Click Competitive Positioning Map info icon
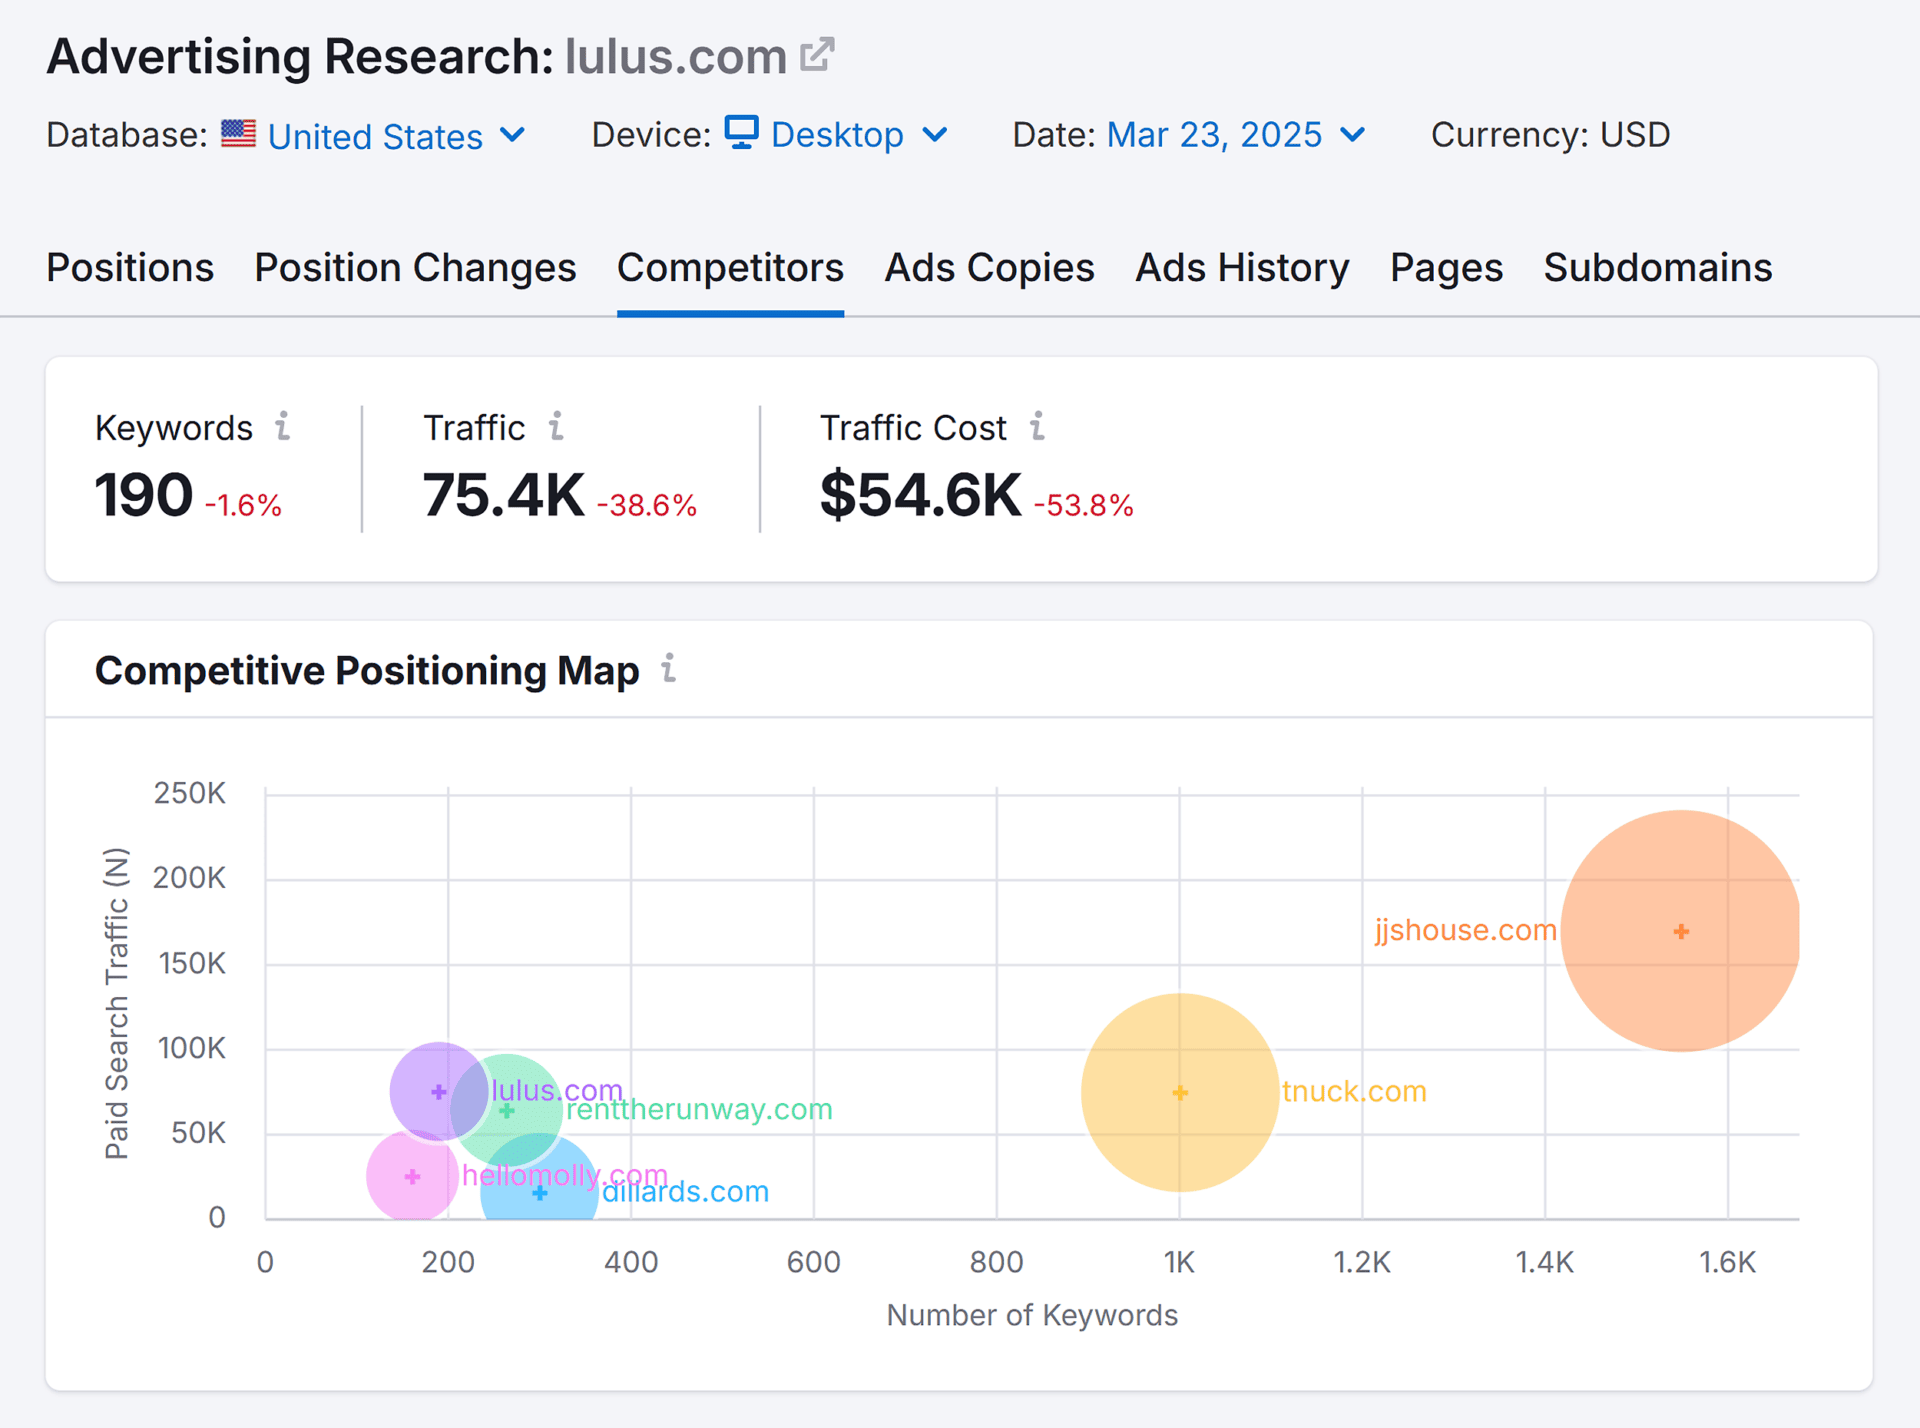The width and height of the screenshot is (1920, 1428). (x=669, y=668)
